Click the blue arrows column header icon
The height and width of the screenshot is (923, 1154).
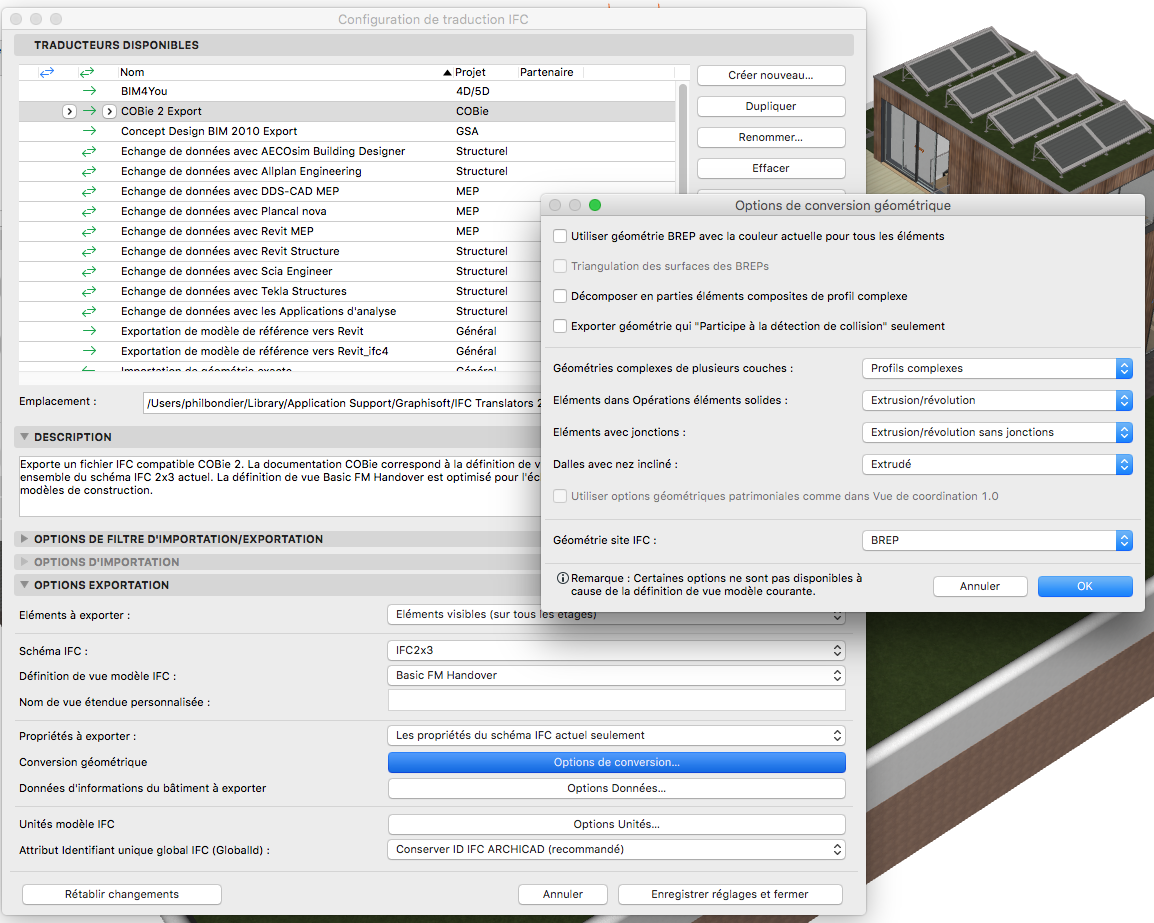46,72
